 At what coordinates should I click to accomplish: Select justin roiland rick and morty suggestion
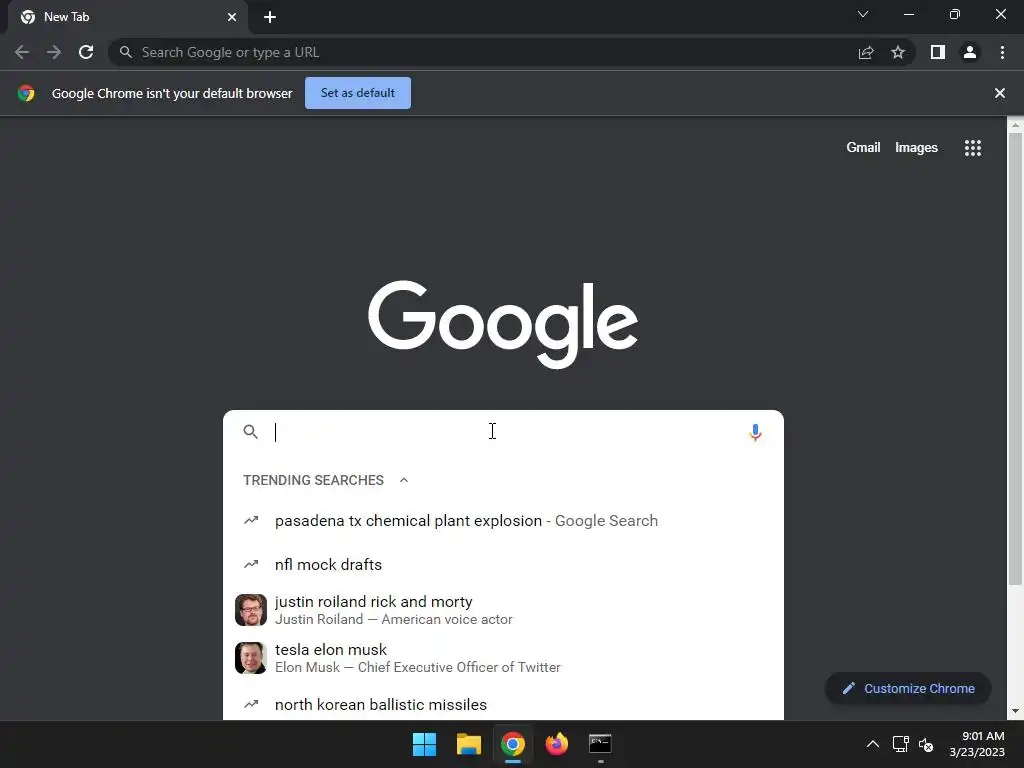(503, 610)
